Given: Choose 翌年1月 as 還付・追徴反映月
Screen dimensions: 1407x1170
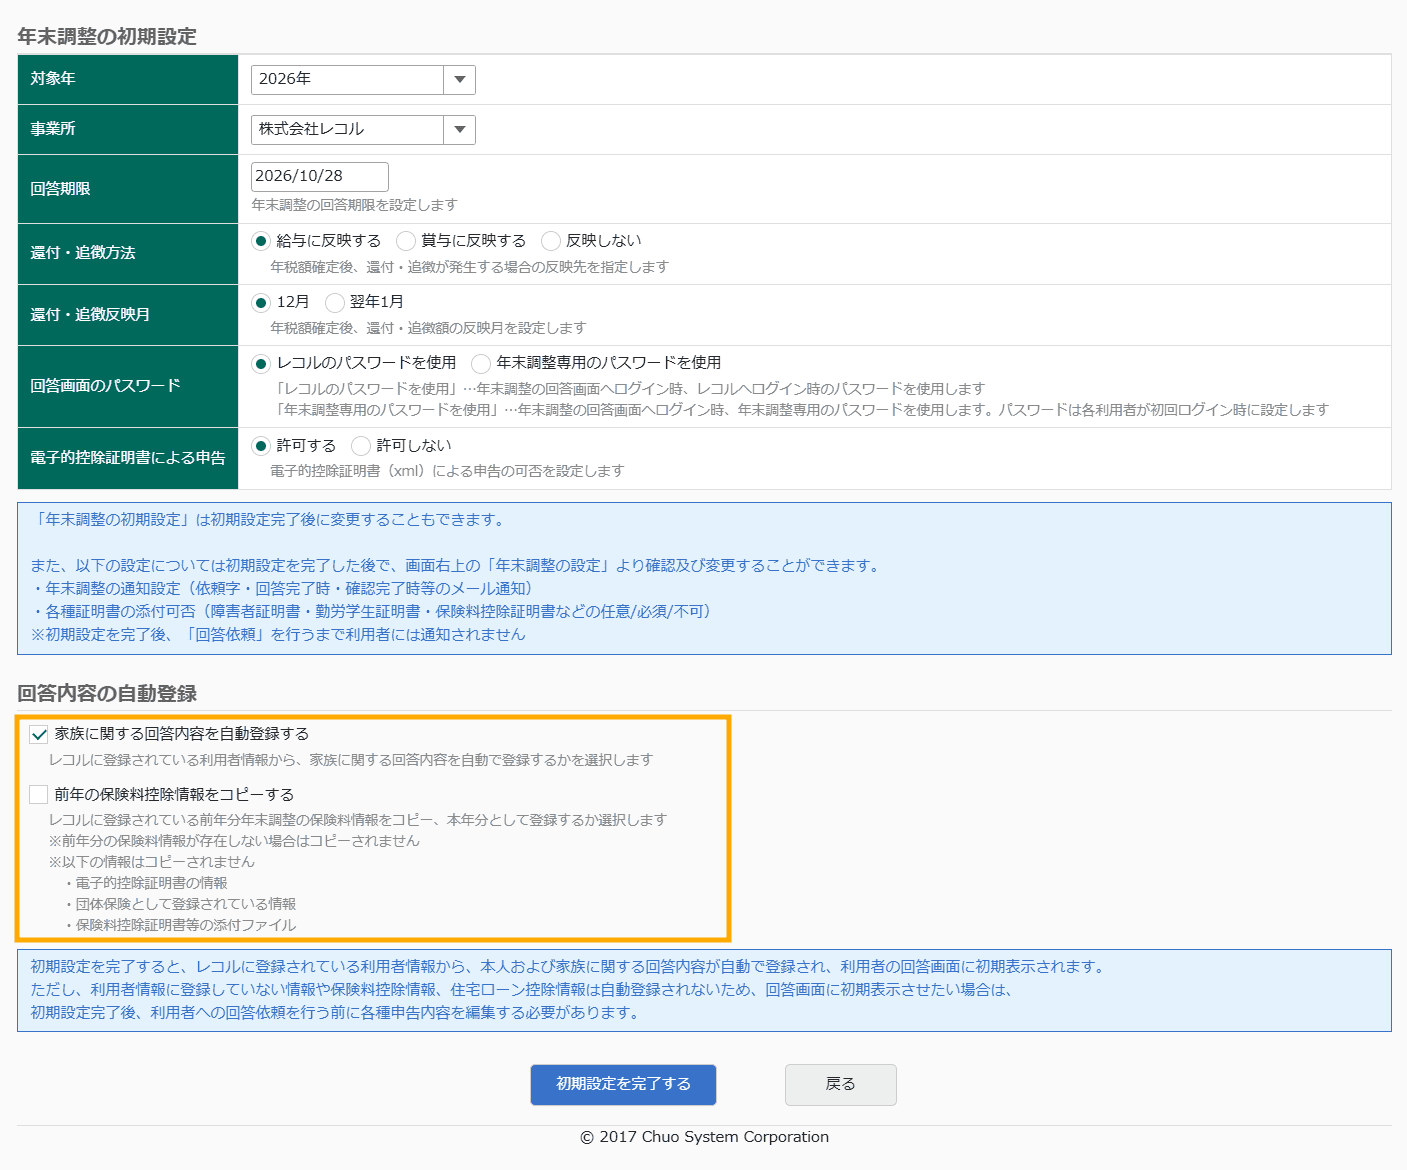Looking at the screenshot, I should point(335,302).
